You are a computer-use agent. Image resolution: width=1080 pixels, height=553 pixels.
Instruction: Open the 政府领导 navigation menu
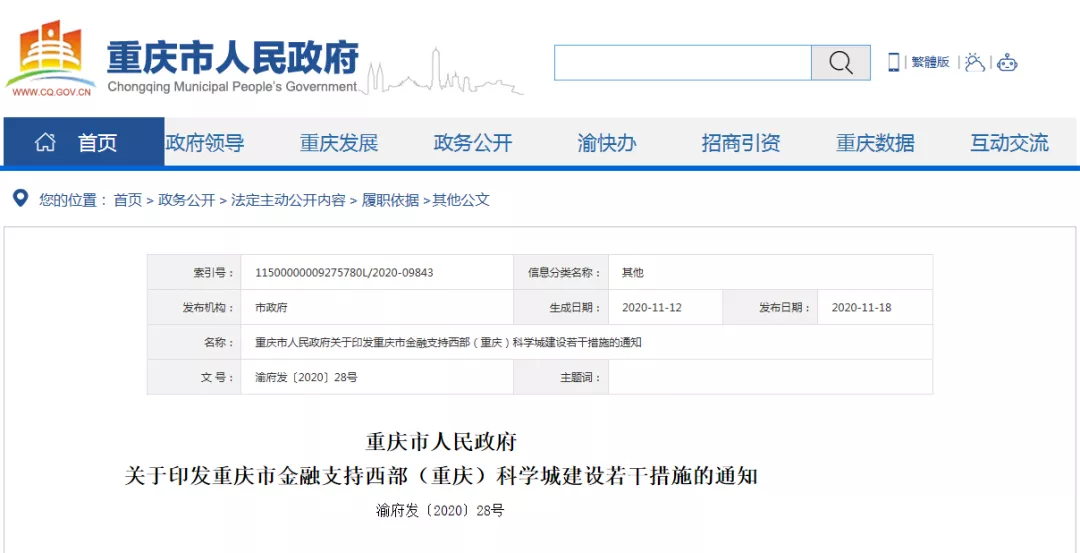point(205,143)
